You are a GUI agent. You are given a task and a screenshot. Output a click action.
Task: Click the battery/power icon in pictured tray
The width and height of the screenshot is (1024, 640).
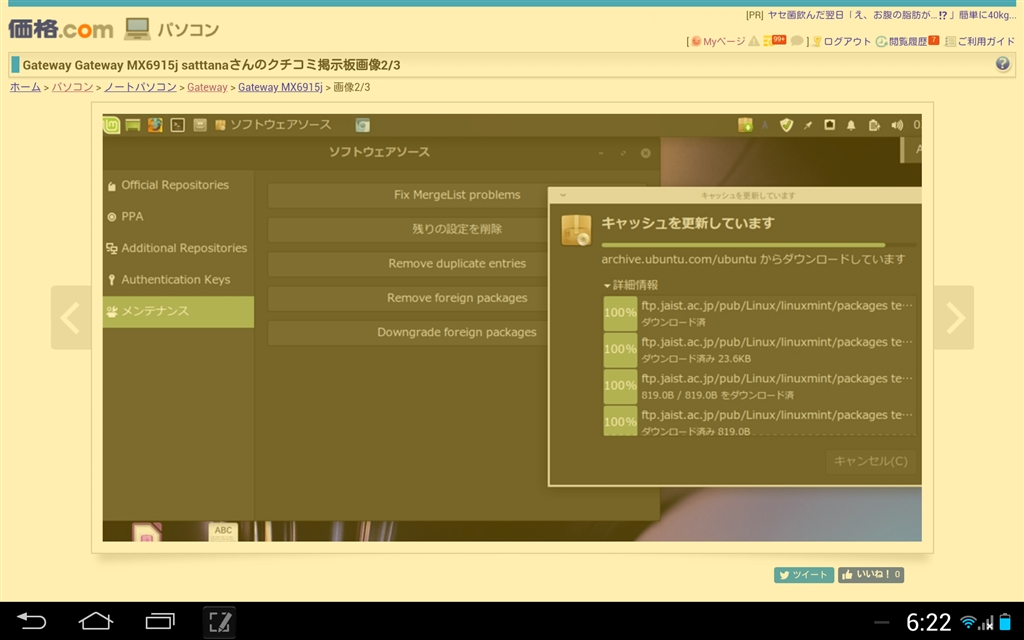point(874,125)
